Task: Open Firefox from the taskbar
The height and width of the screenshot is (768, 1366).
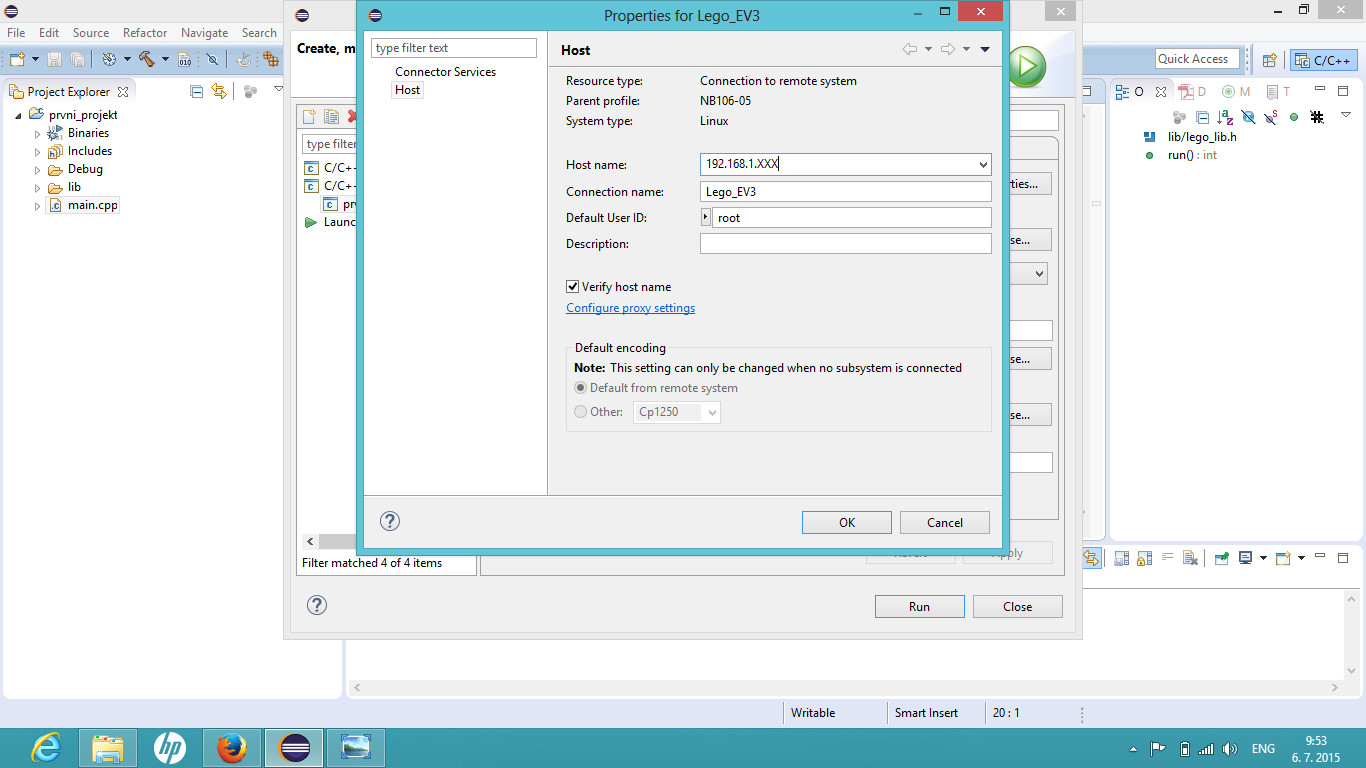Action: 231,747
